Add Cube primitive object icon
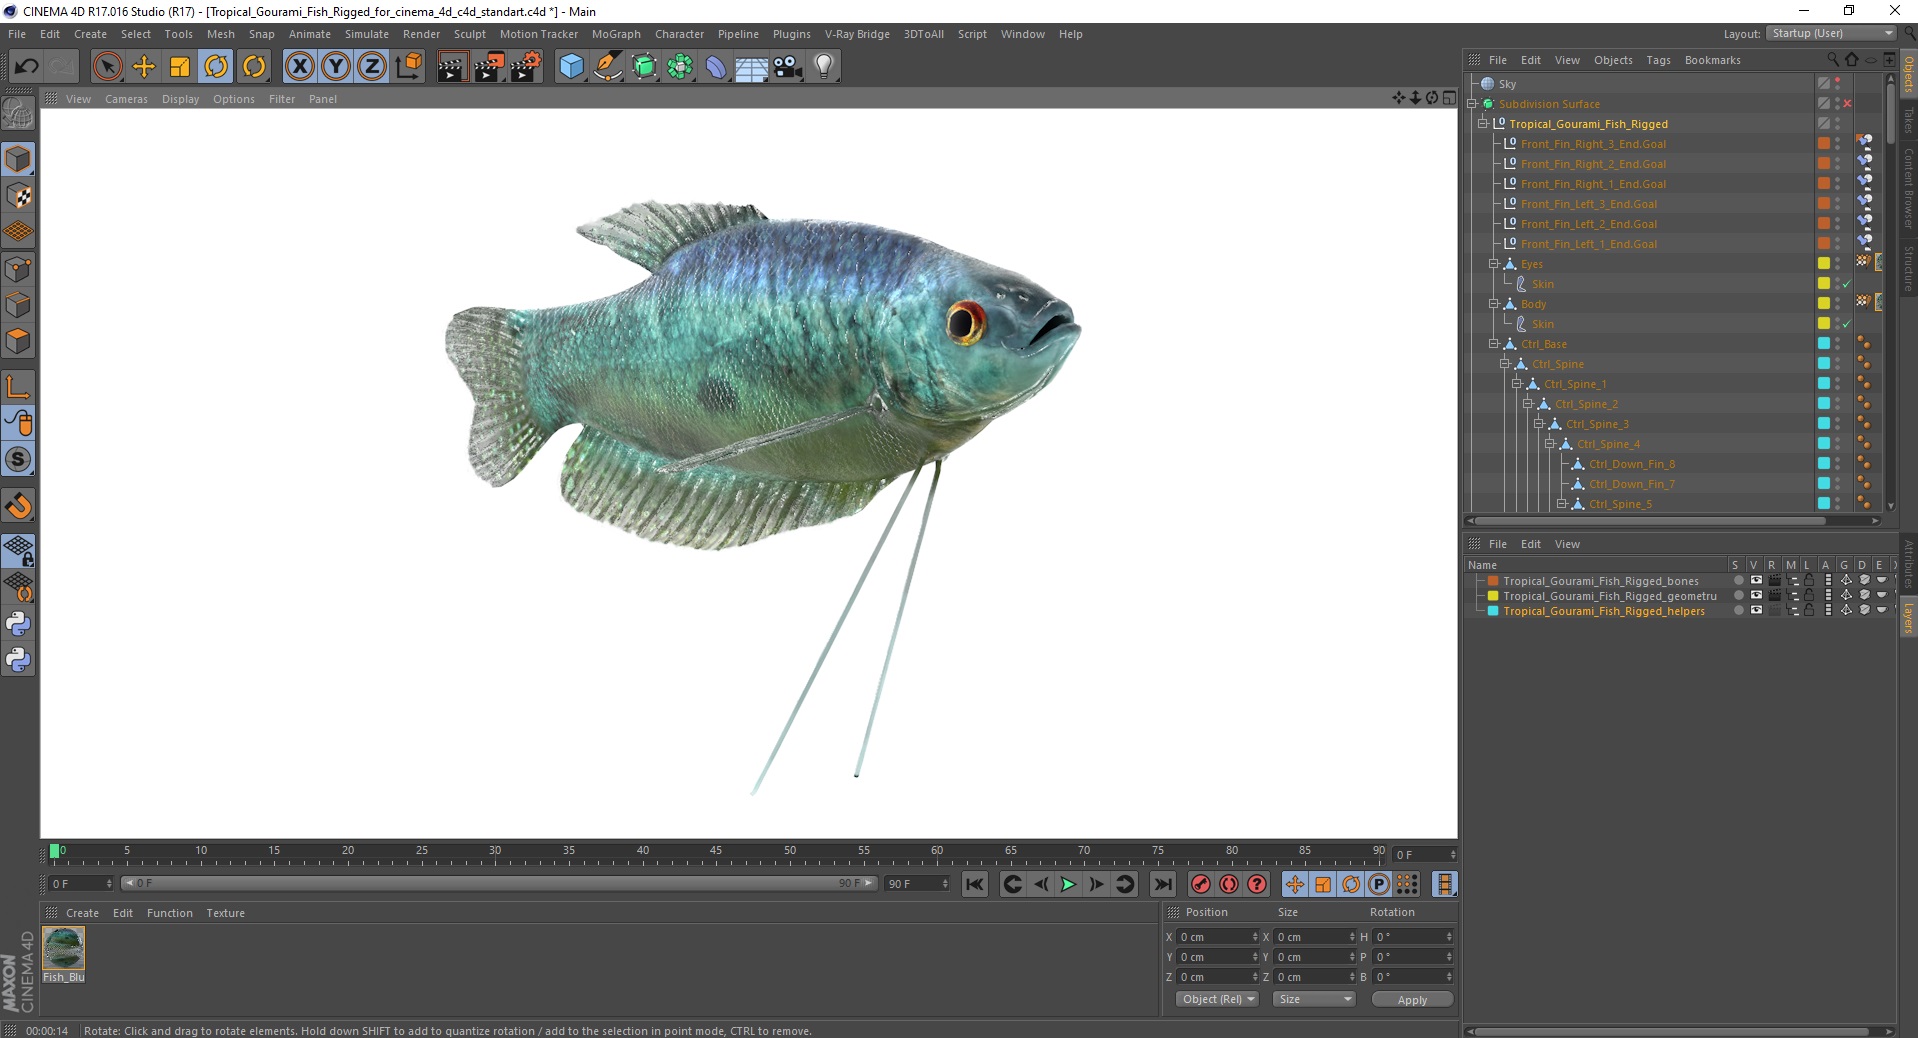Screen dimensions: 1918x1038 (571, 67)
